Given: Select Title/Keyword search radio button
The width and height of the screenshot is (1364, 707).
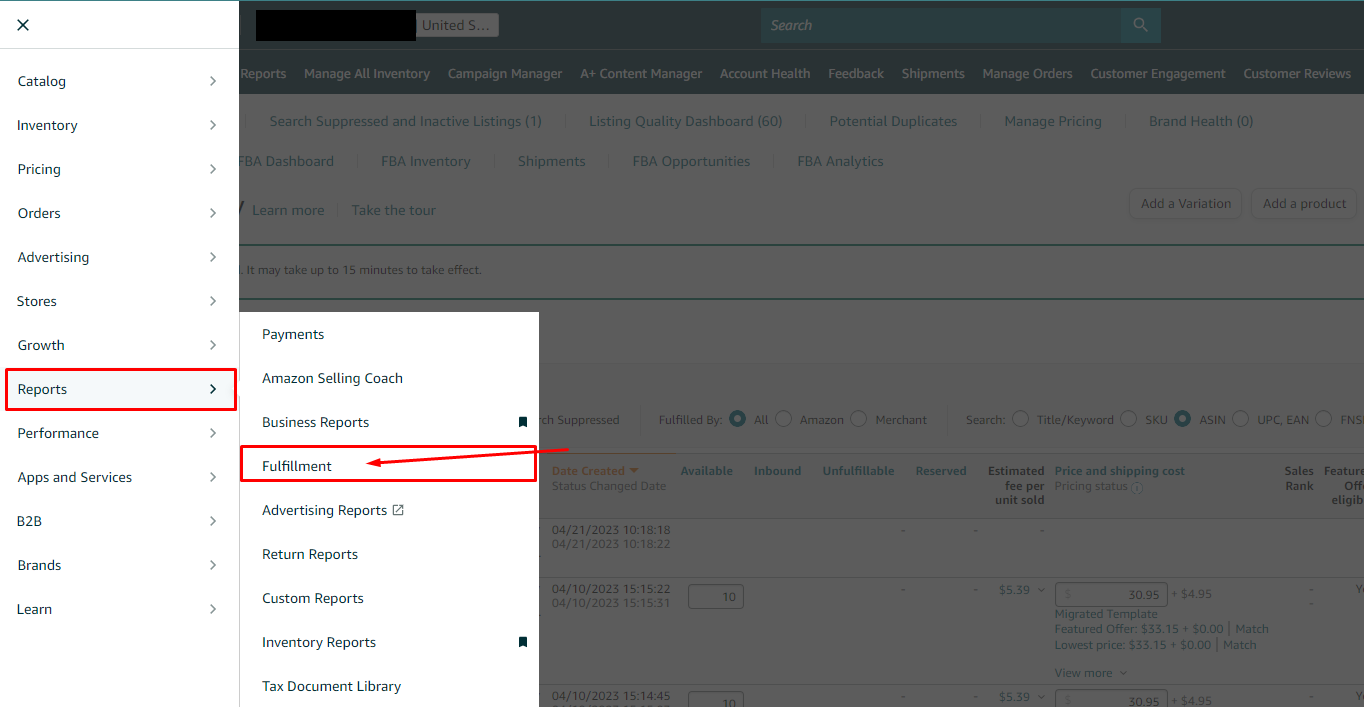Looking at the screenshot, I should pyautogui.click(x=1020, y=419).
